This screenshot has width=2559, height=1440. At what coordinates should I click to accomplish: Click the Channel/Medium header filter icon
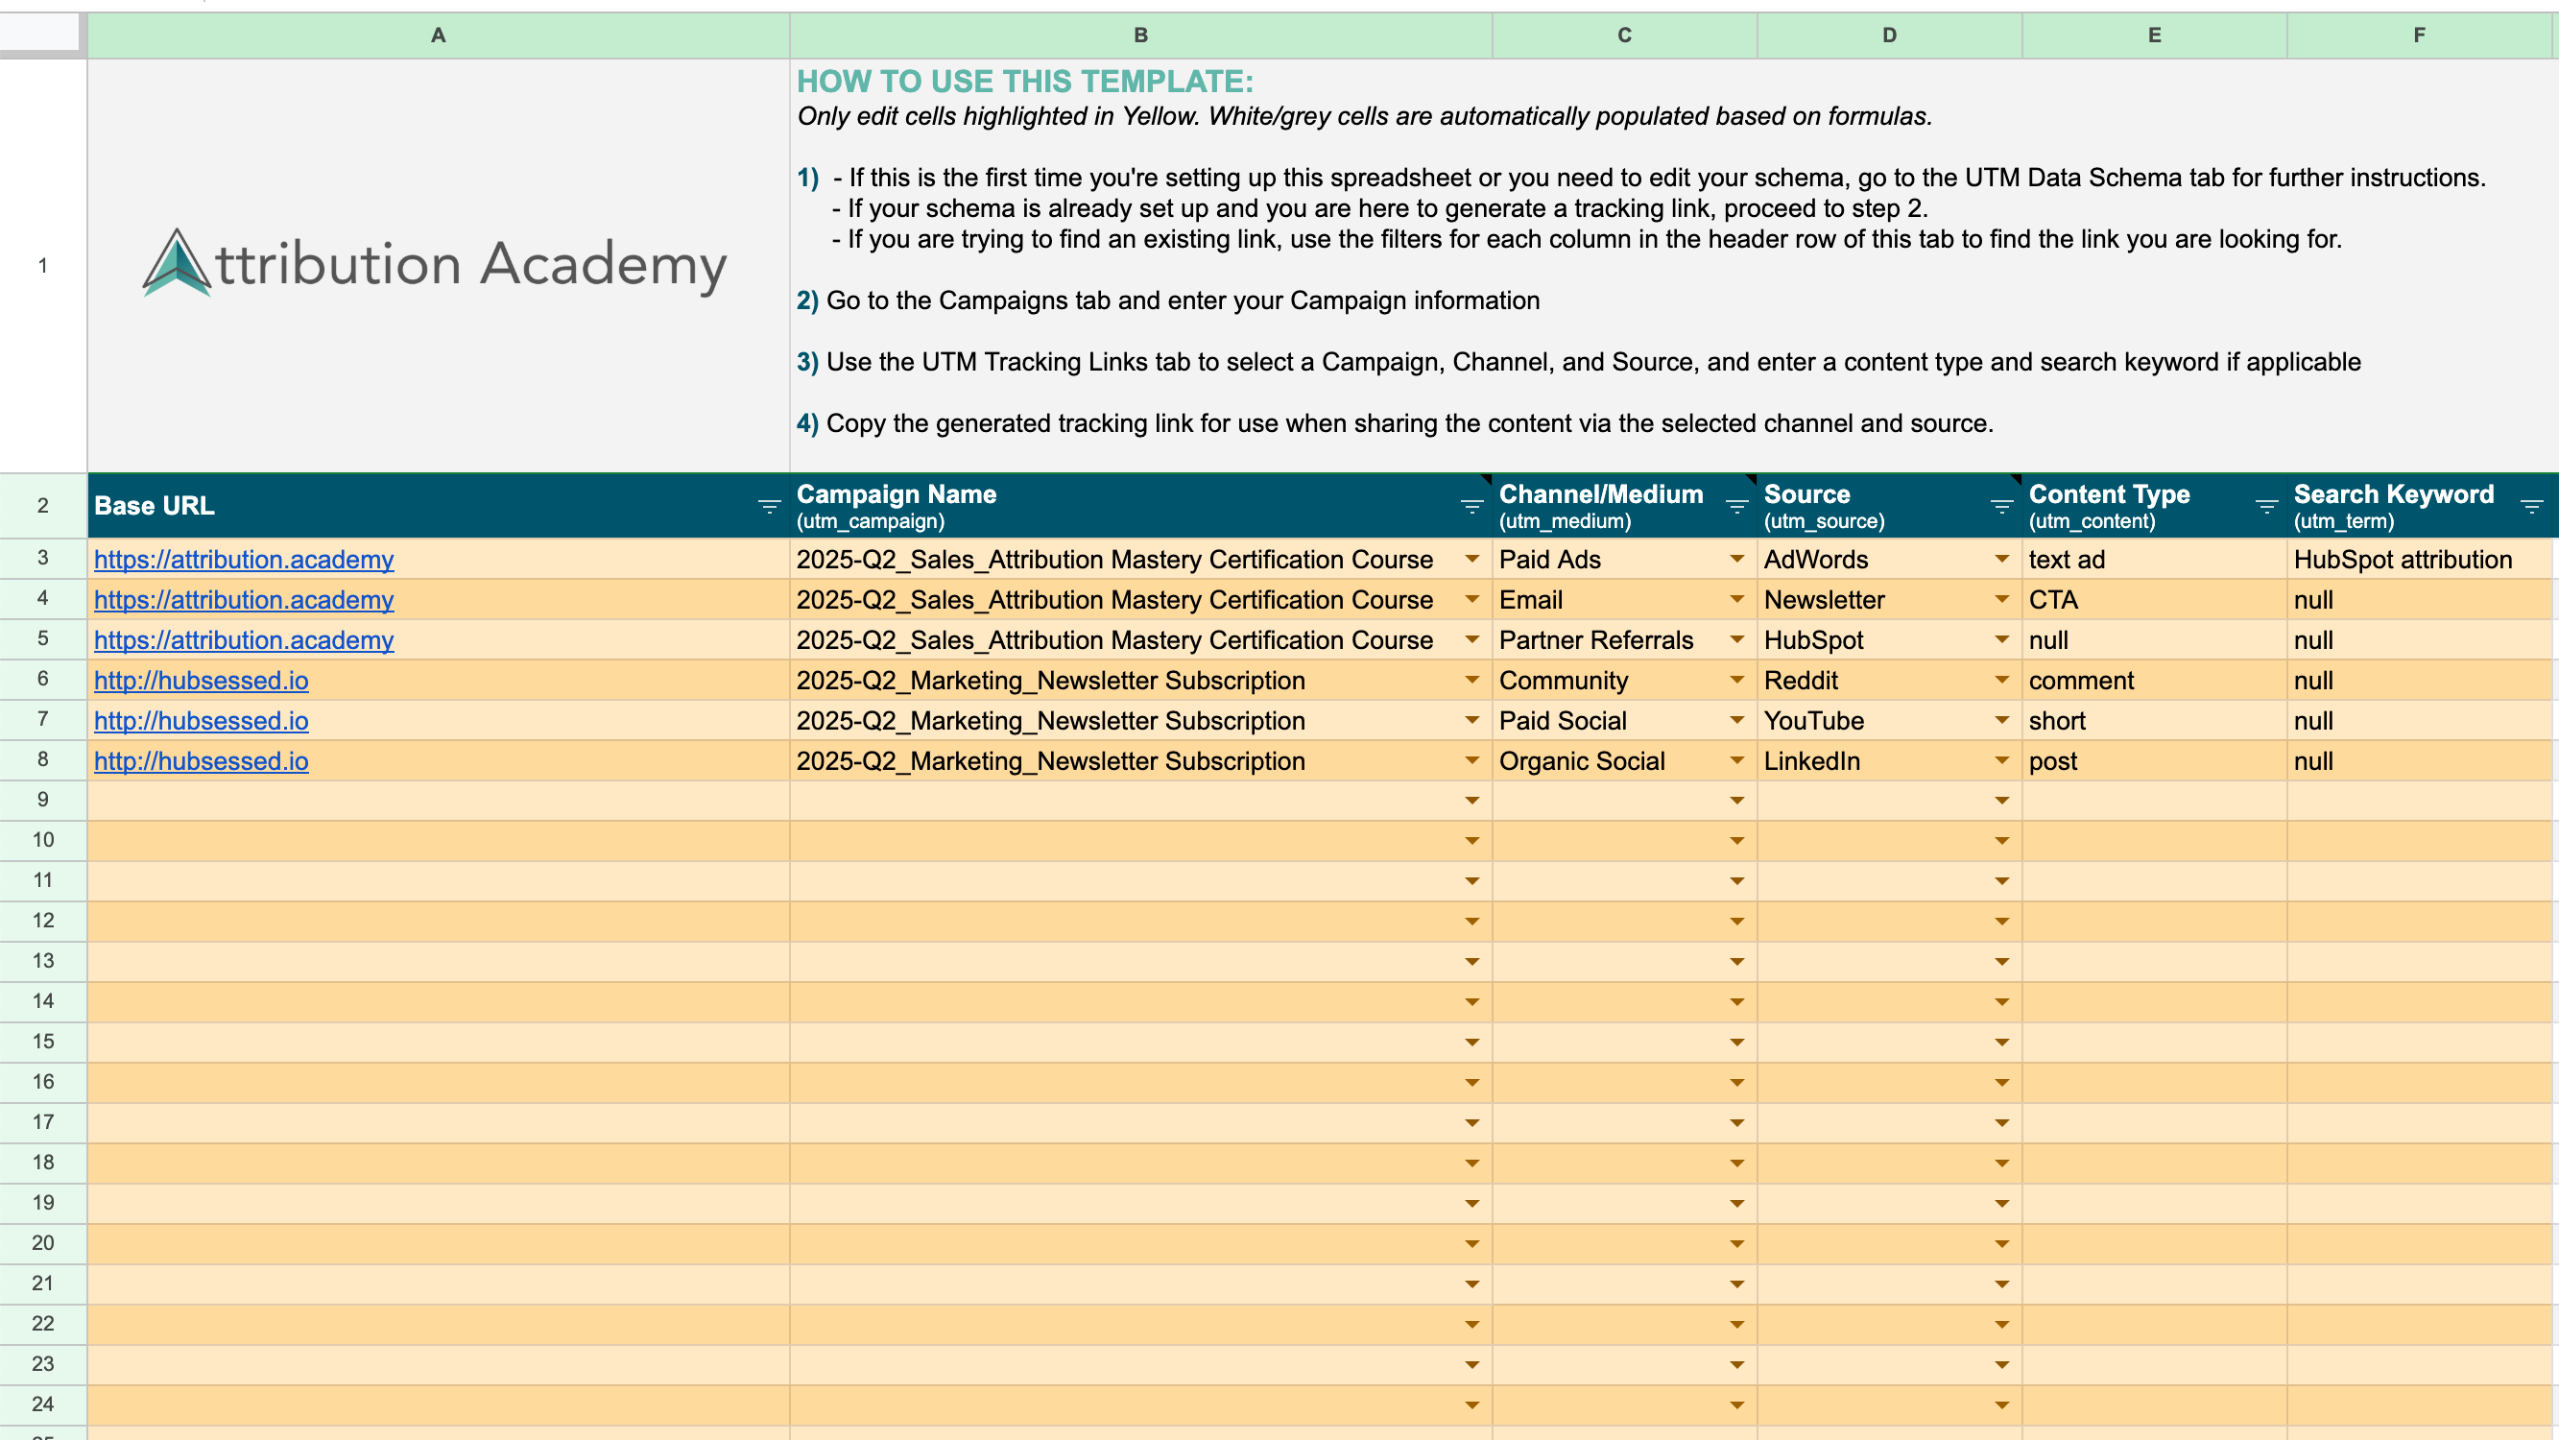pyautogui.click(x=1737, y=507)
